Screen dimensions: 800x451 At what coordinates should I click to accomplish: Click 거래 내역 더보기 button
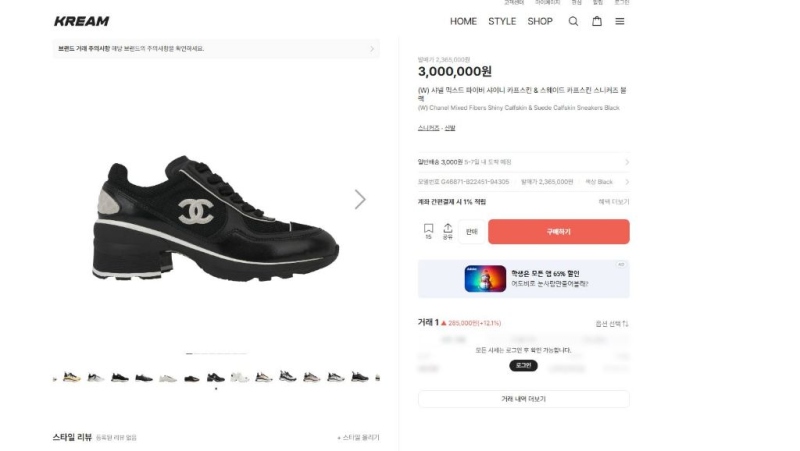point(523,399)
